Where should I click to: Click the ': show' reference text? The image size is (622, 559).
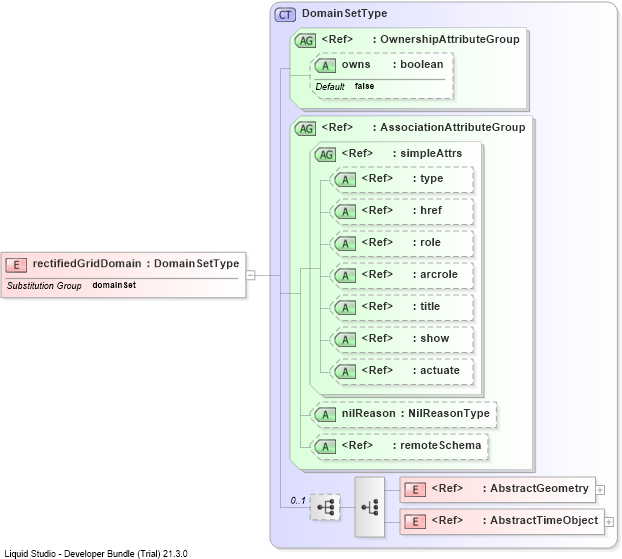pyautogui.click(x=431, y=338)
